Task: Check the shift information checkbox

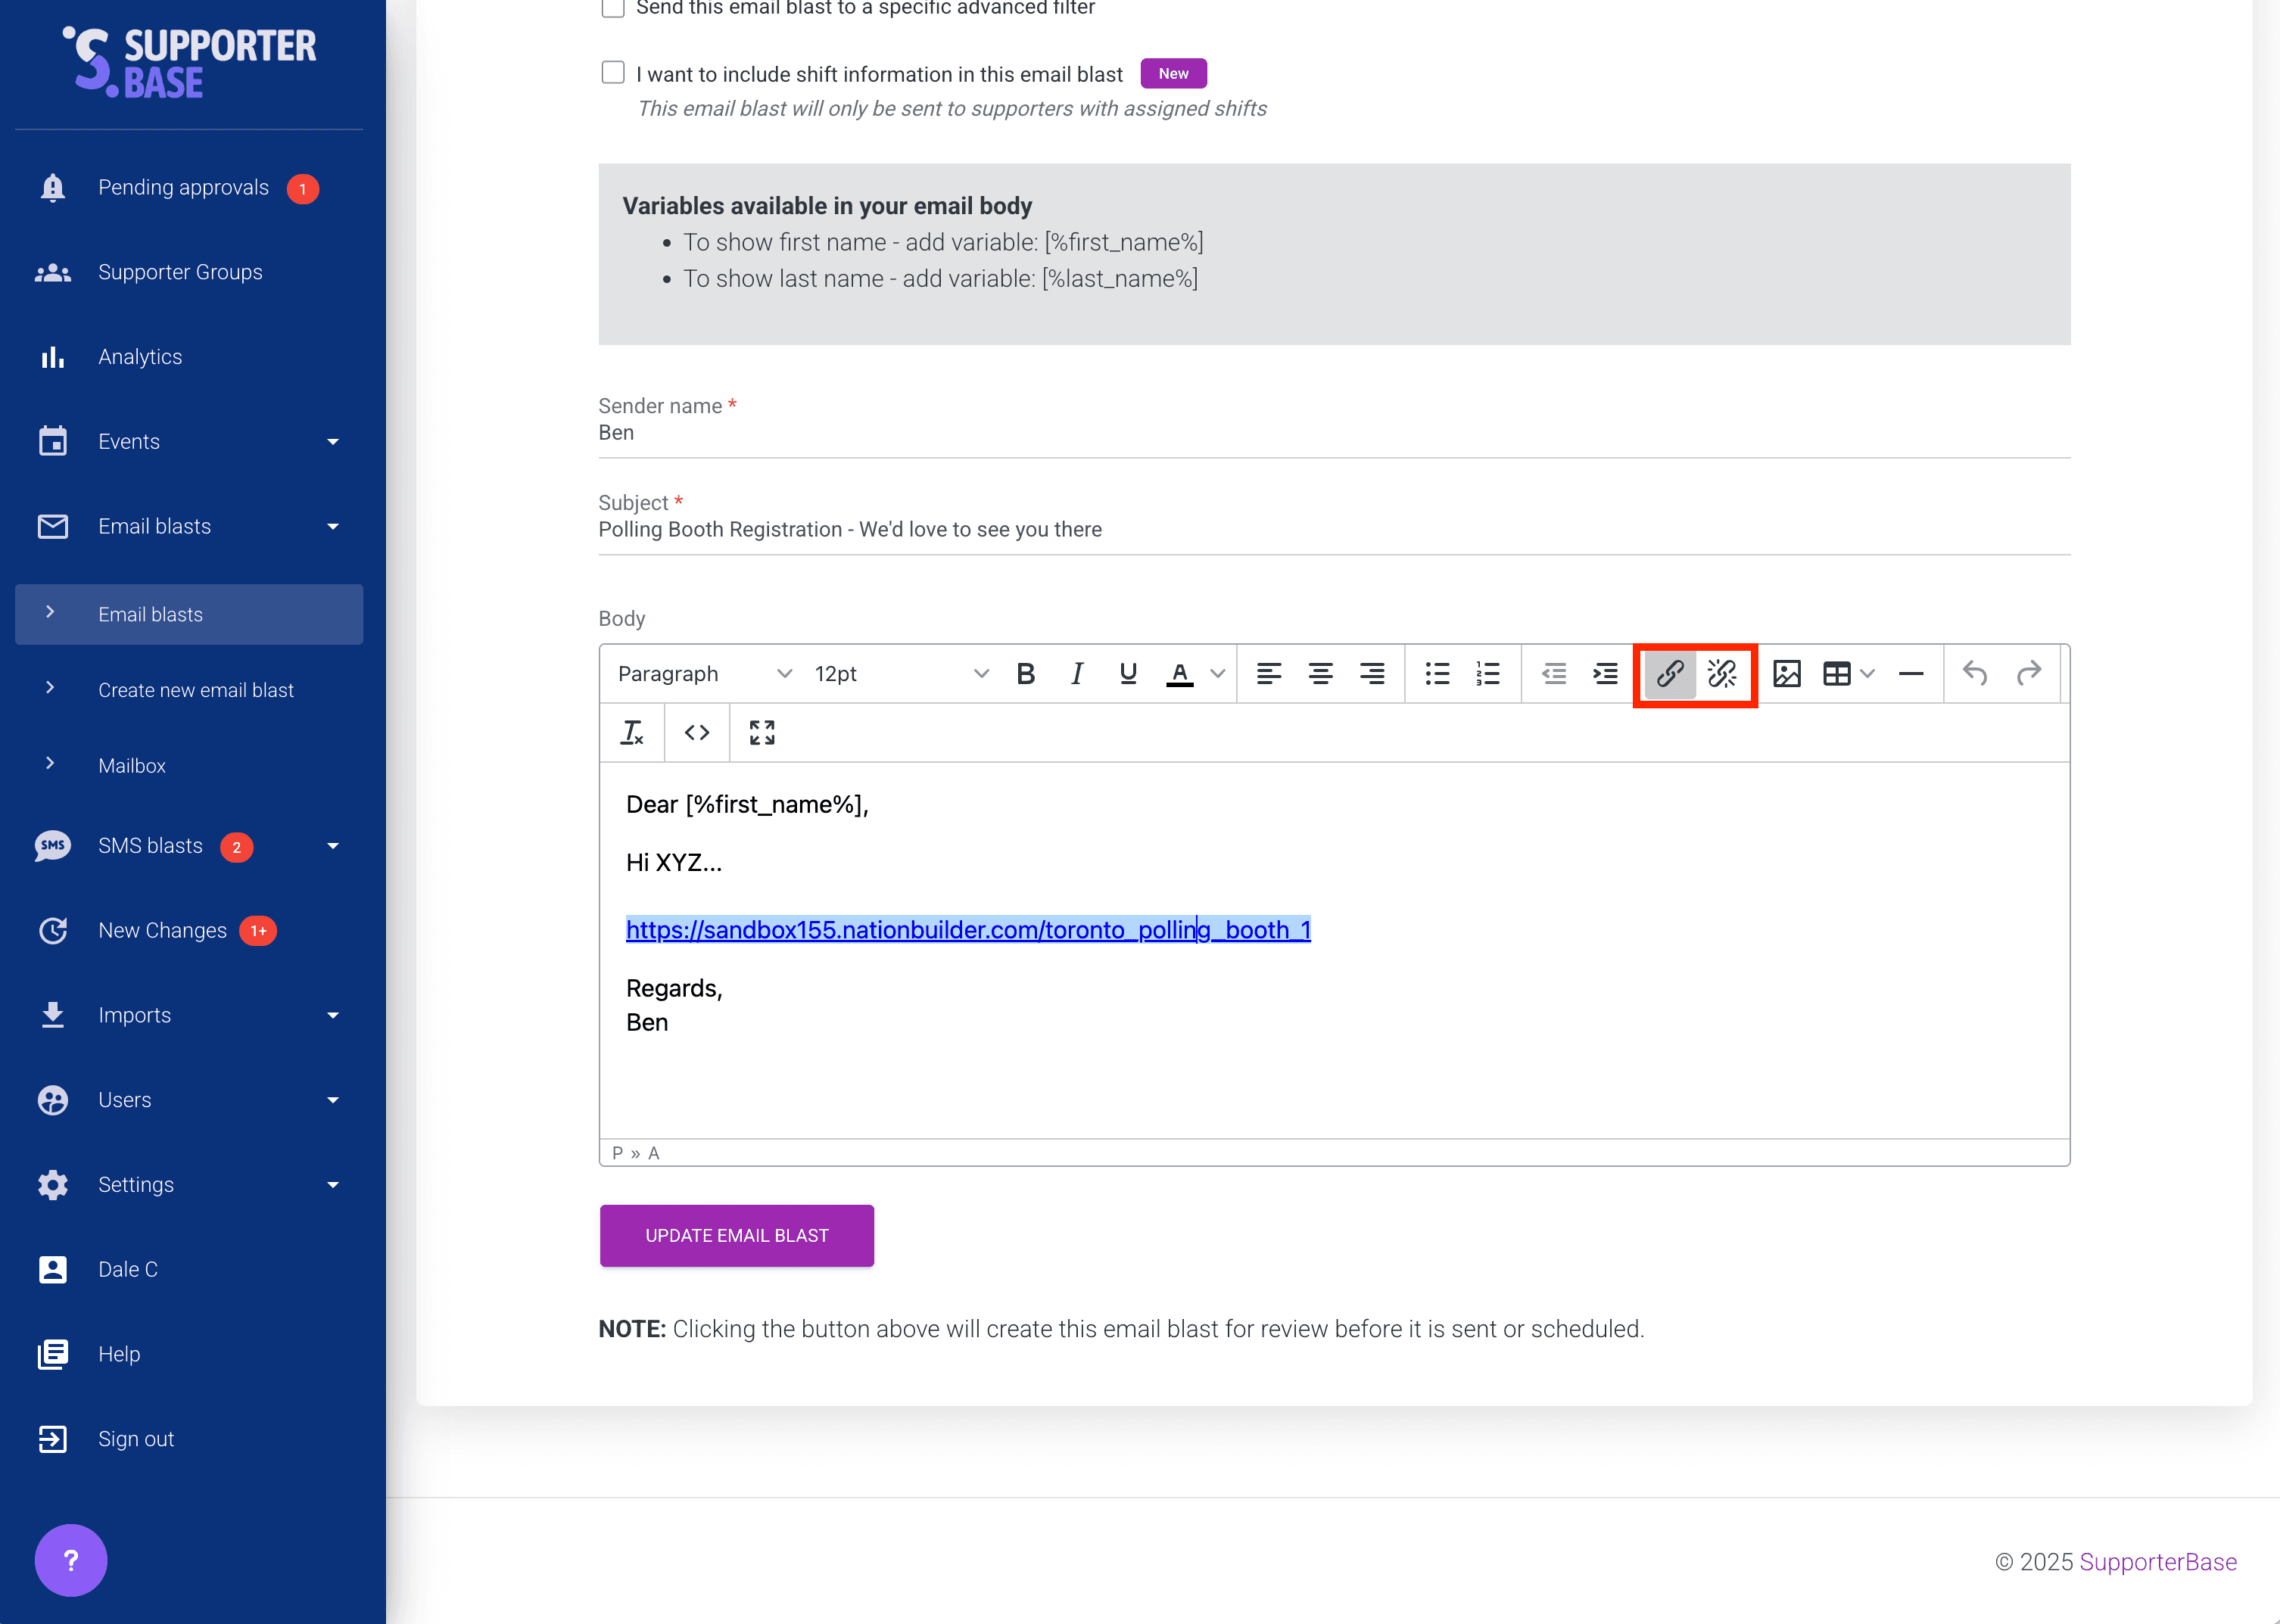Action: 612,72
